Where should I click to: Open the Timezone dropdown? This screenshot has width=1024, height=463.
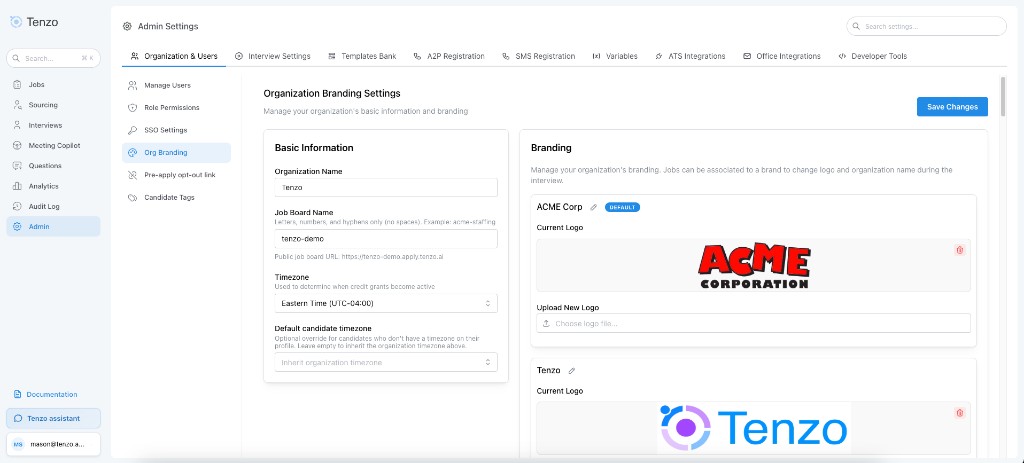[x=386, y=304]
